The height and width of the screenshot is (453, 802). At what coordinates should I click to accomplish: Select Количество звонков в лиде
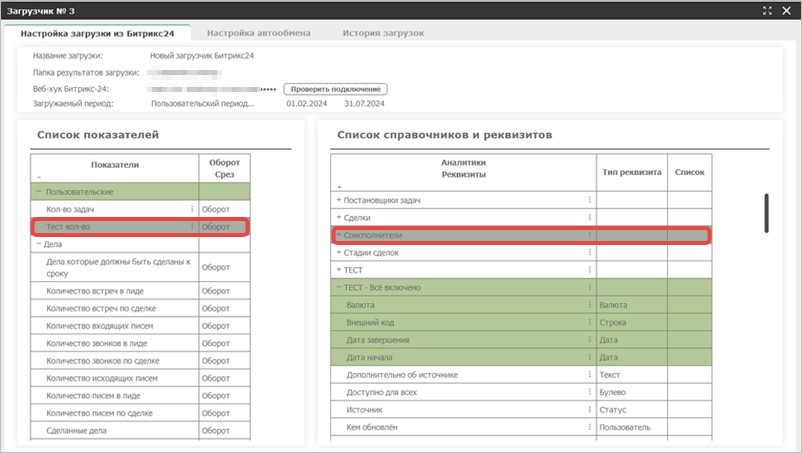point(96,343)
